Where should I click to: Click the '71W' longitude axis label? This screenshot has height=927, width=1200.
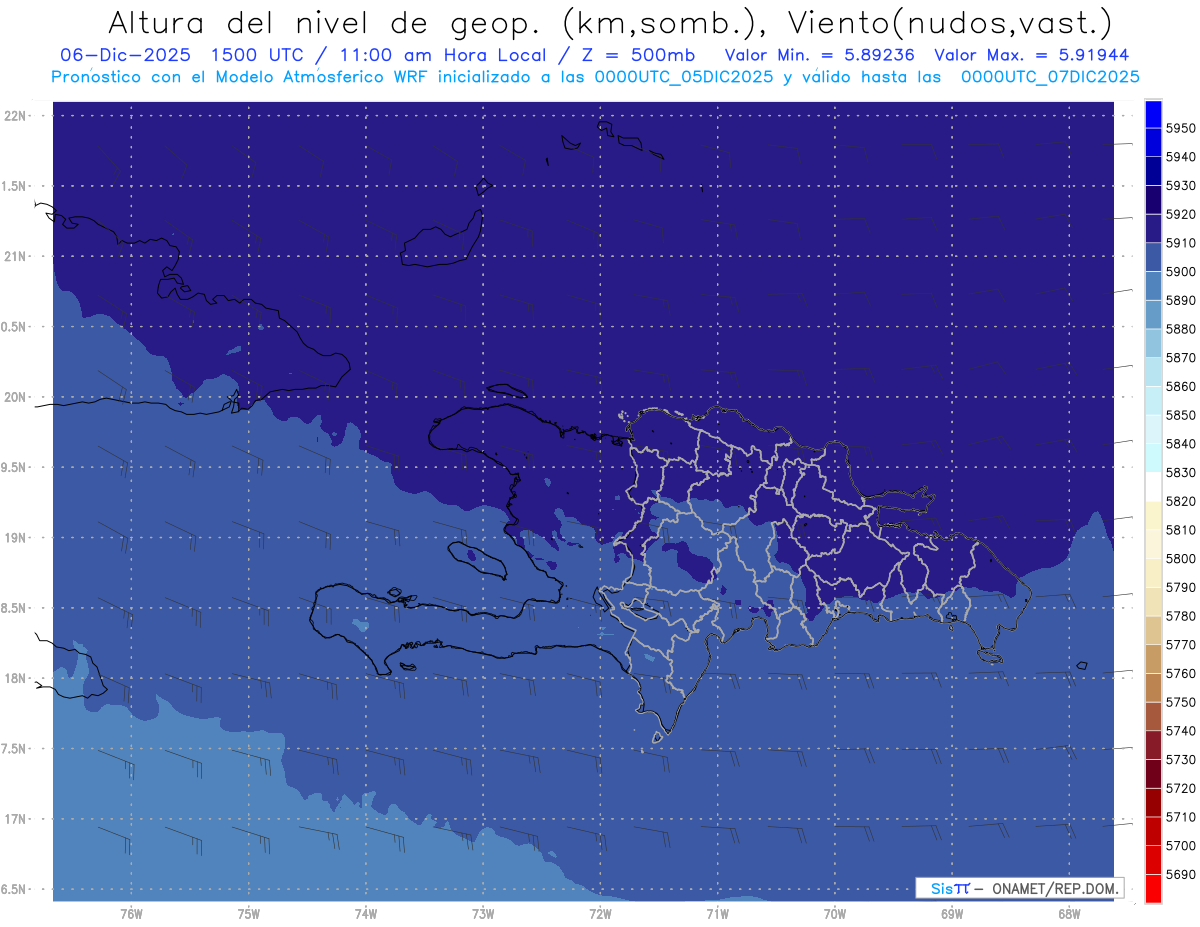tap(717, 914)
